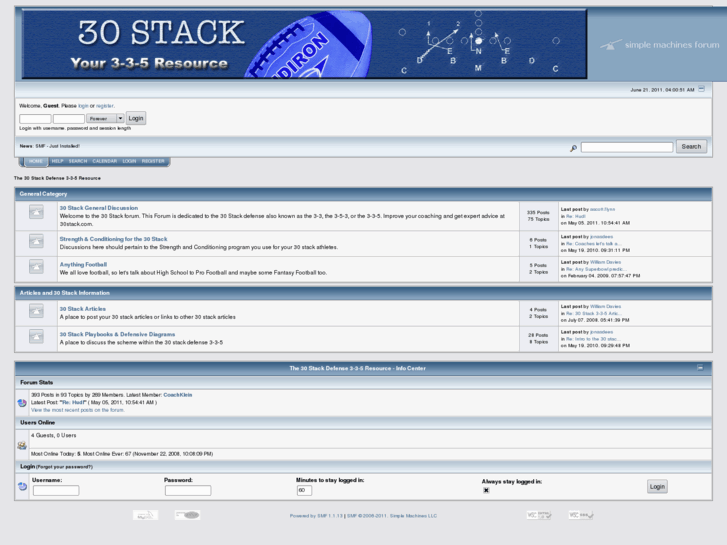Image resolution: width=727 pixels, height=545 pixels.
Task: Click the Minutes to stay logged in field
Action: [304, 490]
